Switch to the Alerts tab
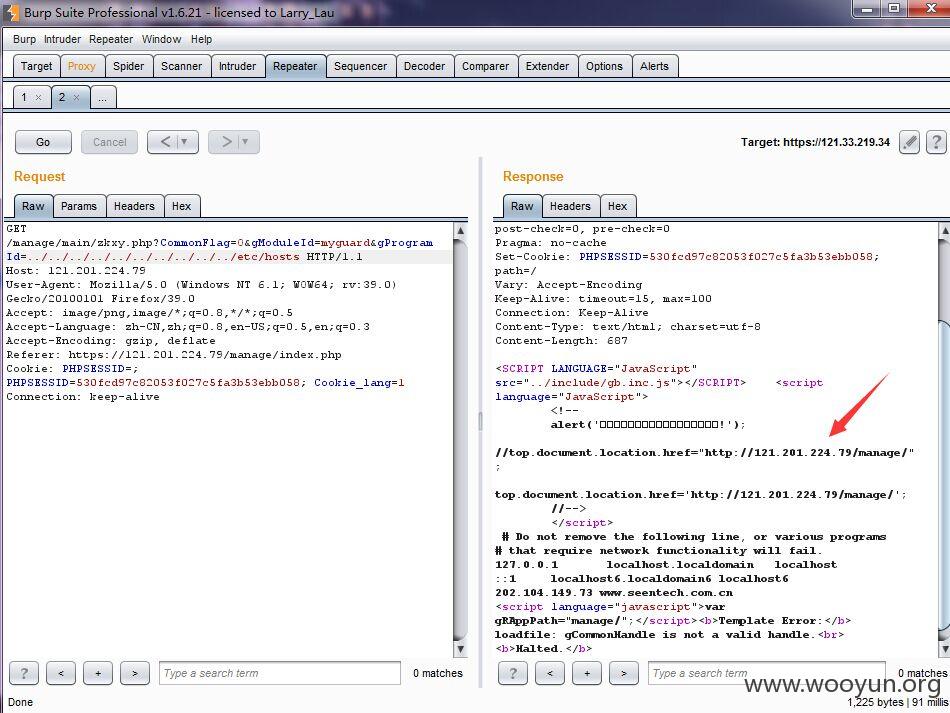This screenshot has height=713, width=950. 655,66
